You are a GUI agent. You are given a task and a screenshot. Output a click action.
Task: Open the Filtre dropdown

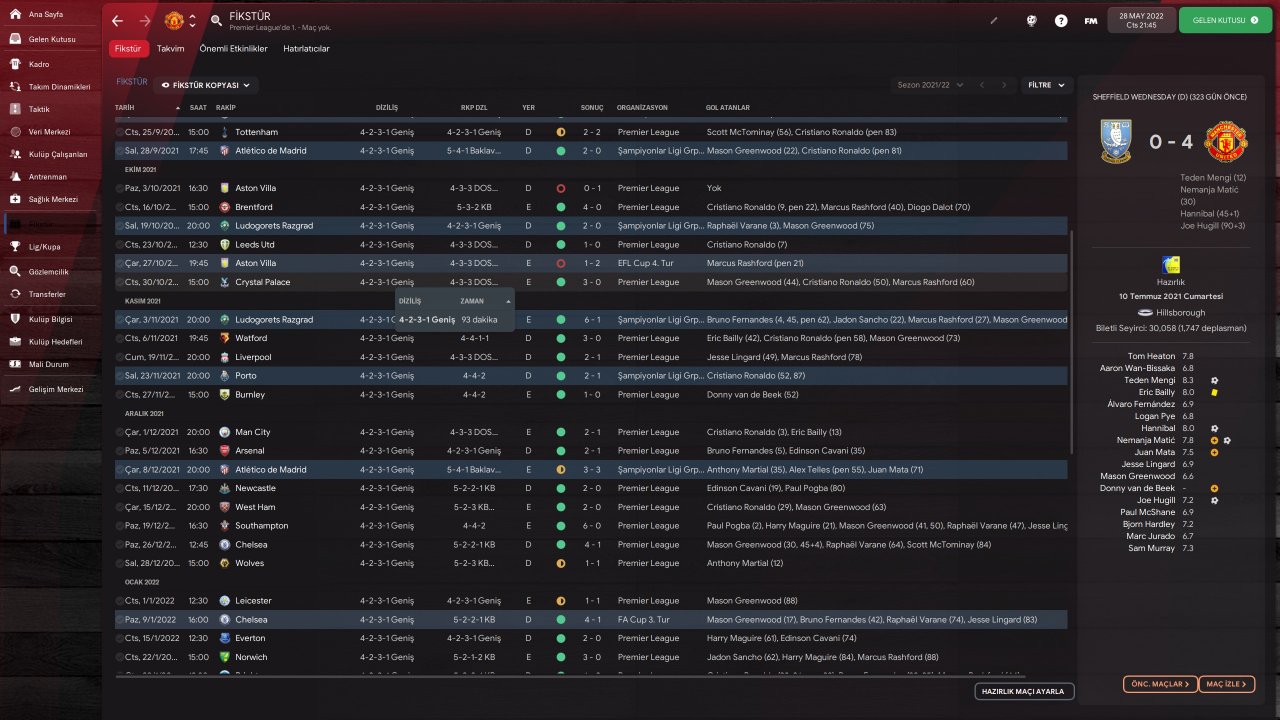[1047, 86]
